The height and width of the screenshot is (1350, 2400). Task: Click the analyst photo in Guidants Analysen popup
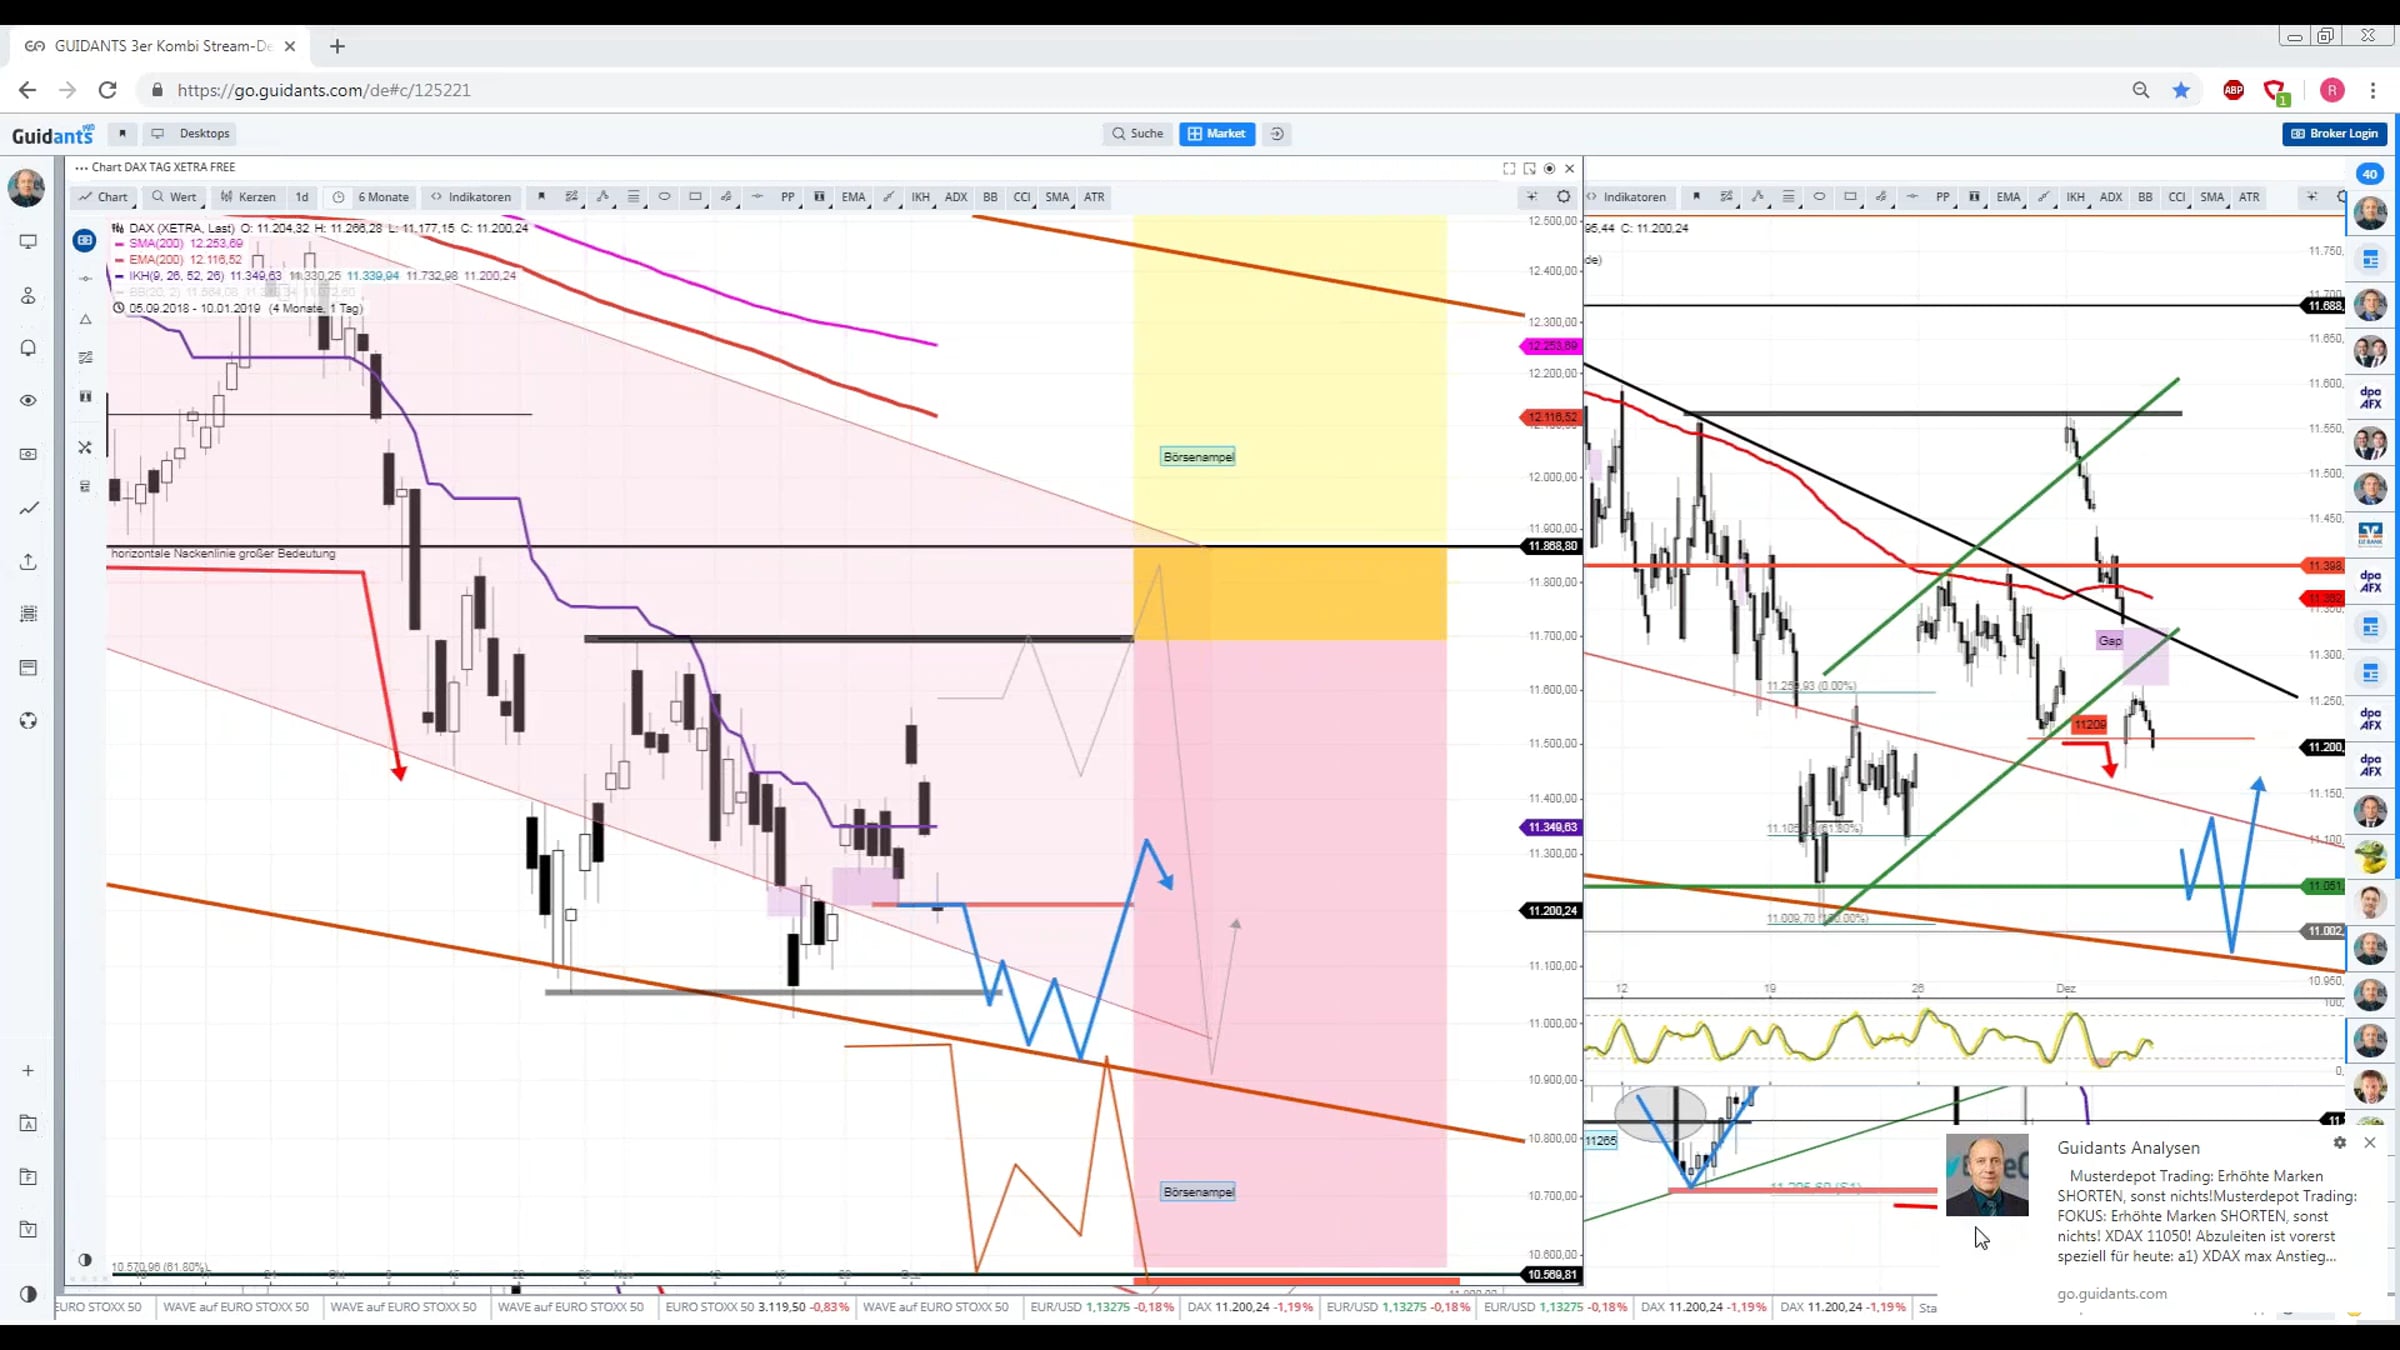pyautogui.click(x=1987, y=1174)
